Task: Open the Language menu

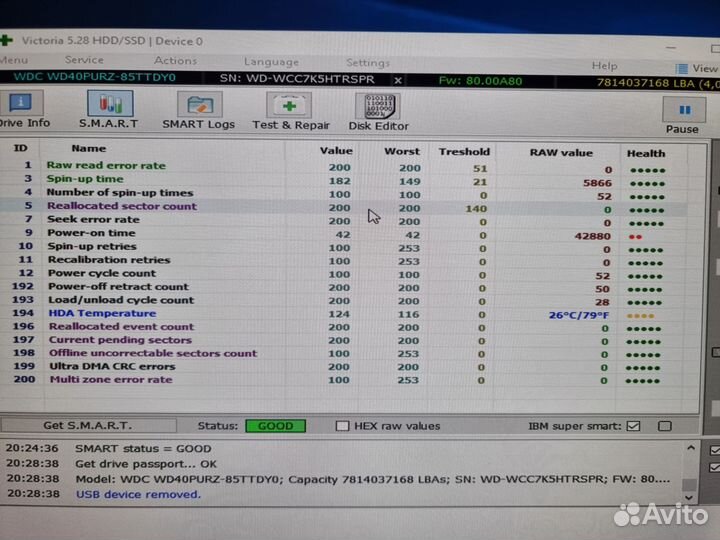Action: [x=271, y=62]
